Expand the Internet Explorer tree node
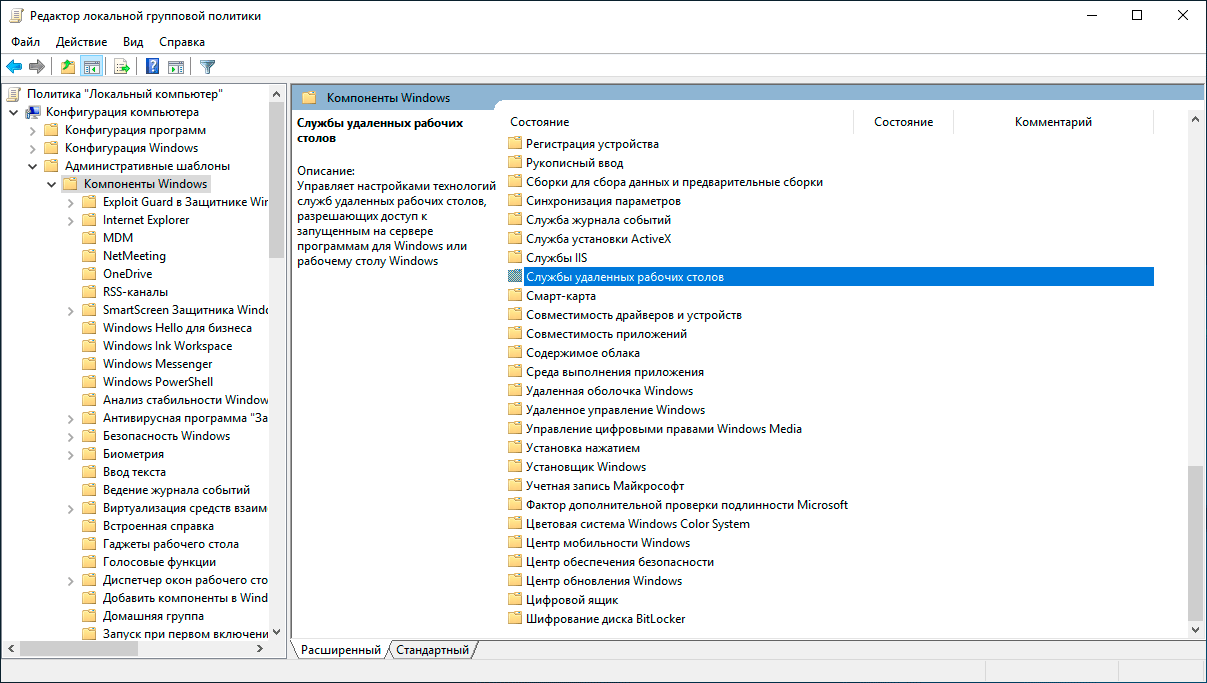1207x683 pixels. (70, 220)
